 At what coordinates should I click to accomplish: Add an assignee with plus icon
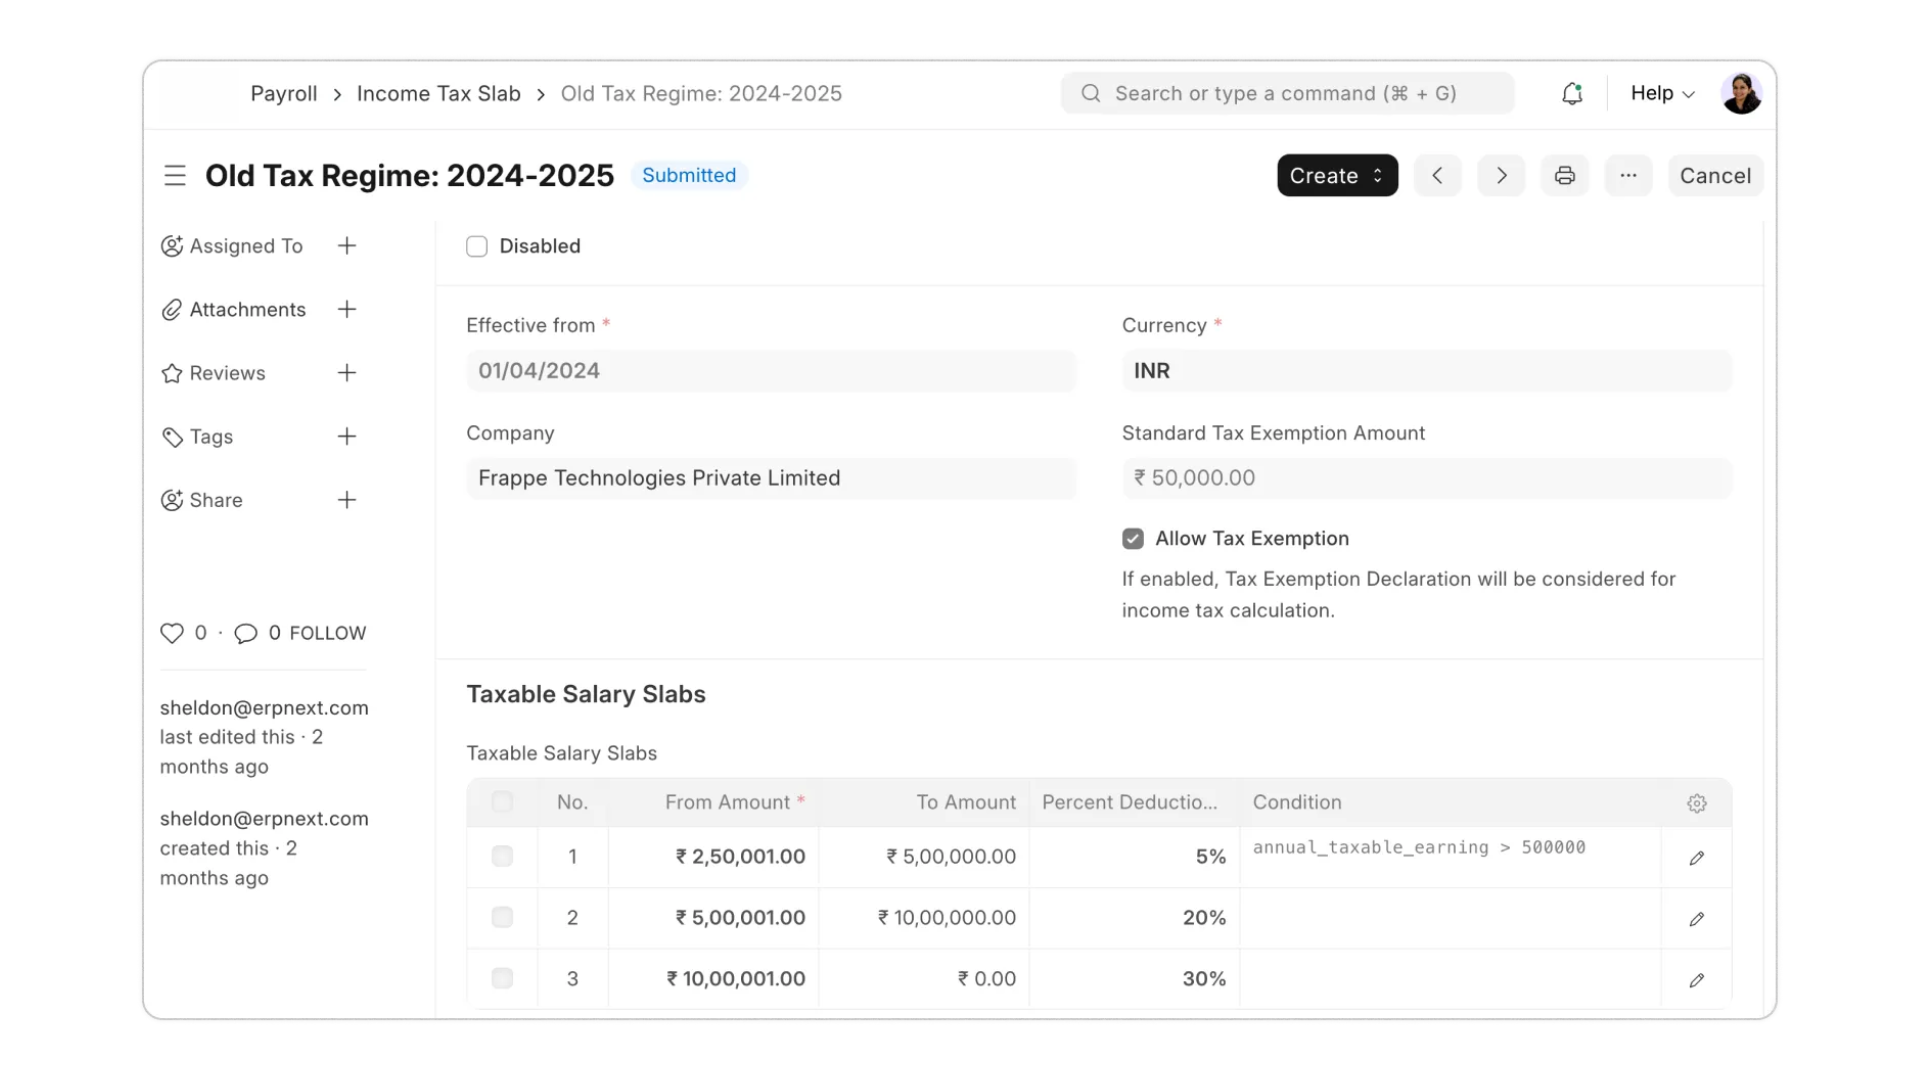click(347, 246)
